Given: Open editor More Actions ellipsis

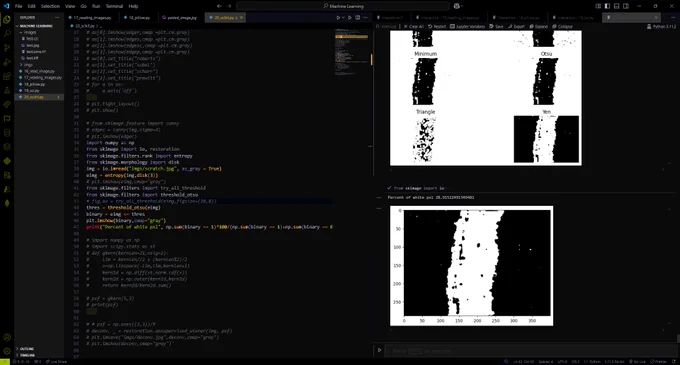Looking at the screenshot, I should pyautogui.click(x=366, y=18).
